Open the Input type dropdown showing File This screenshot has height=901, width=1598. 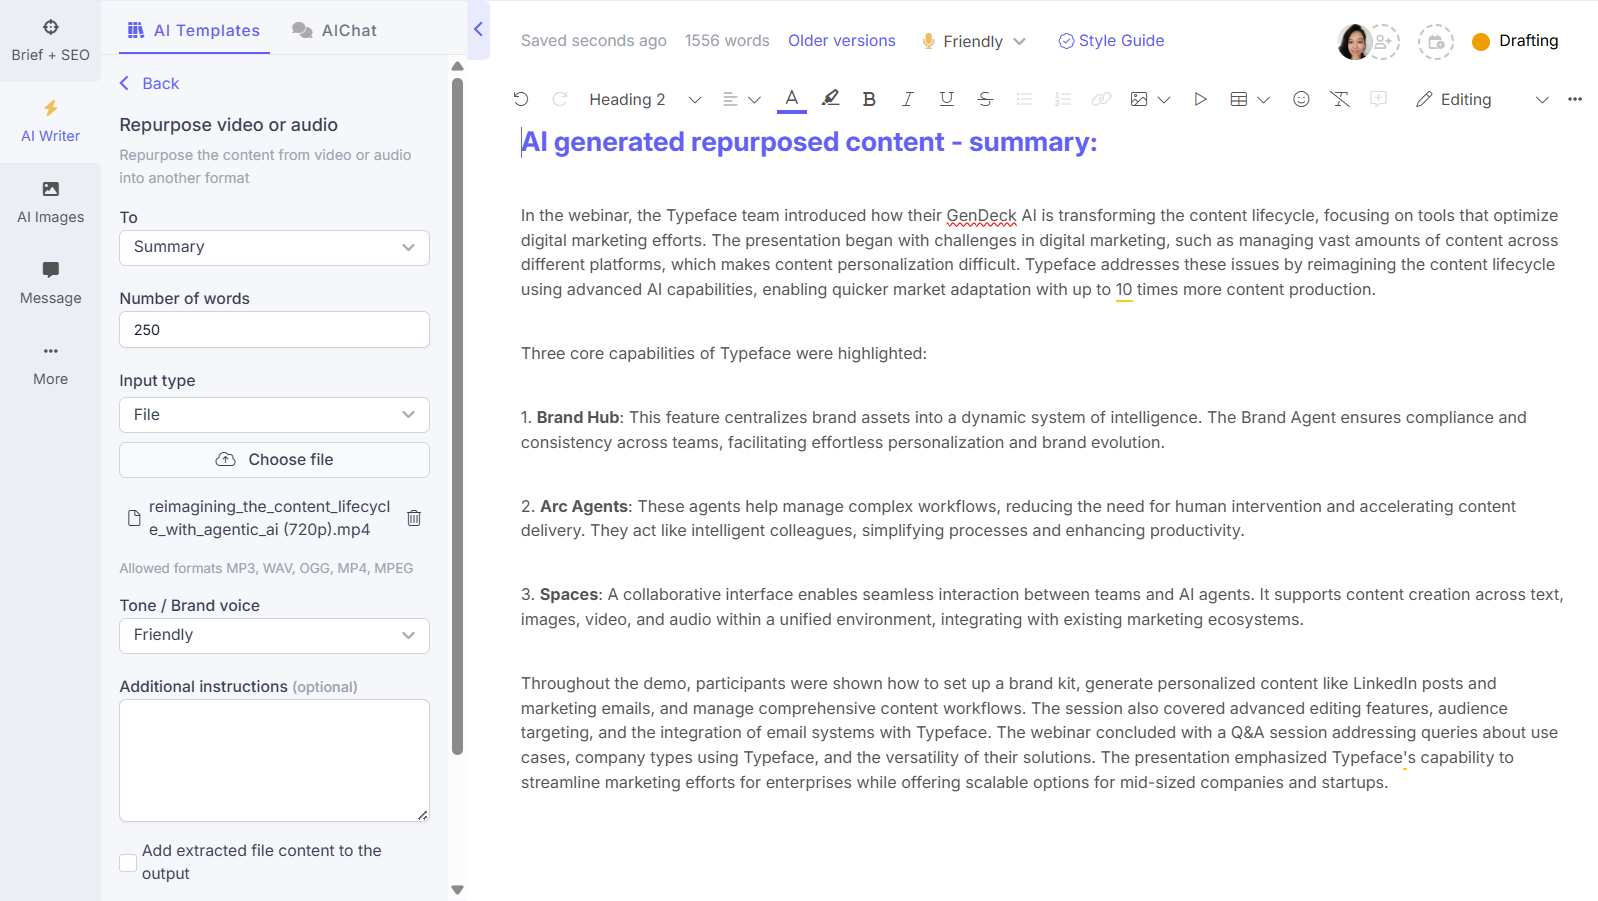pos(274,415)
